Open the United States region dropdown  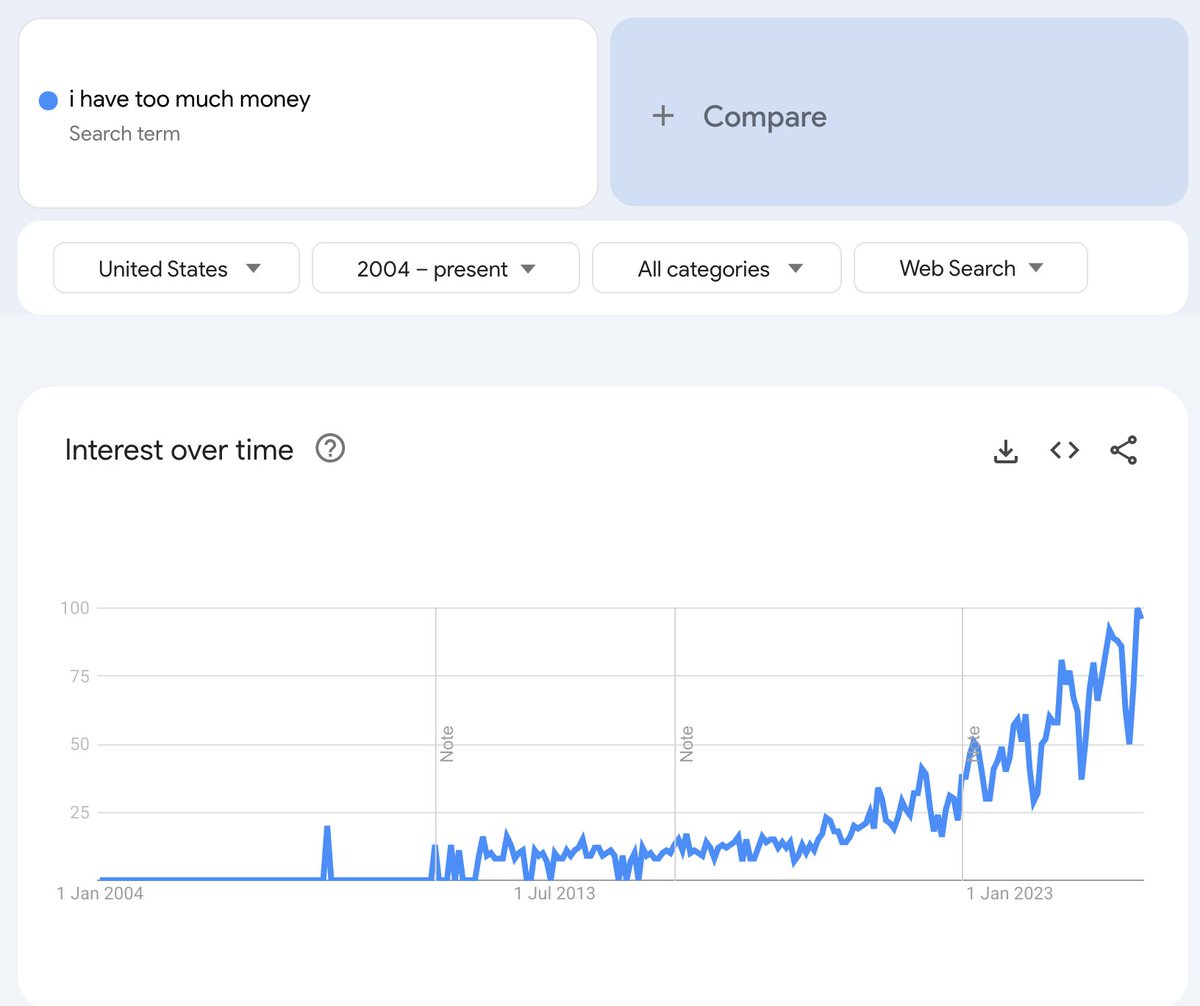[176, 268]
